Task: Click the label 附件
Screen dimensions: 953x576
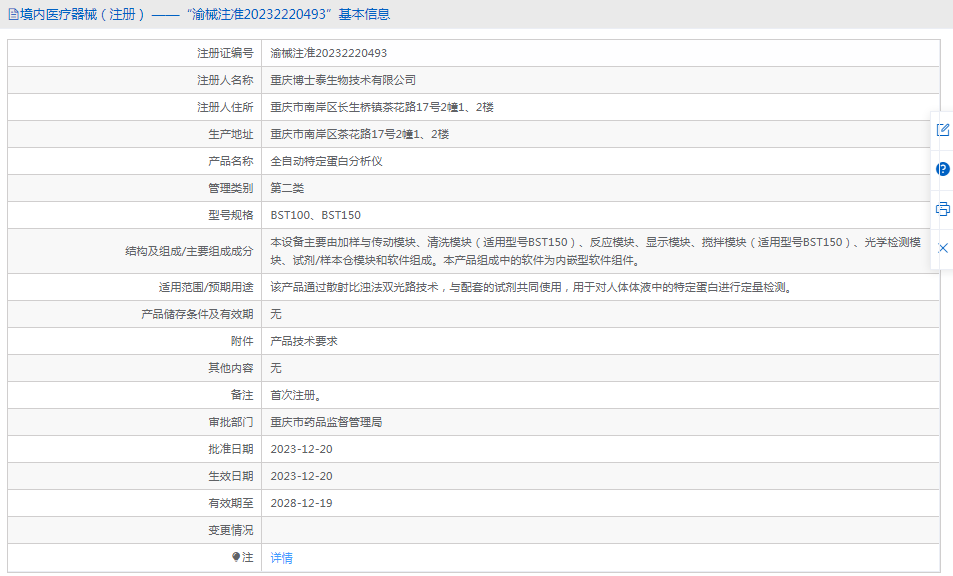Action: pyautogui.click(x=242, y=341)
